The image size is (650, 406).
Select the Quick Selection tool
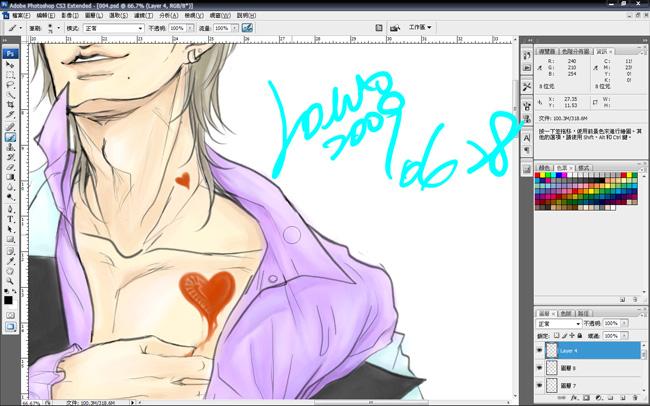(10, 95)
